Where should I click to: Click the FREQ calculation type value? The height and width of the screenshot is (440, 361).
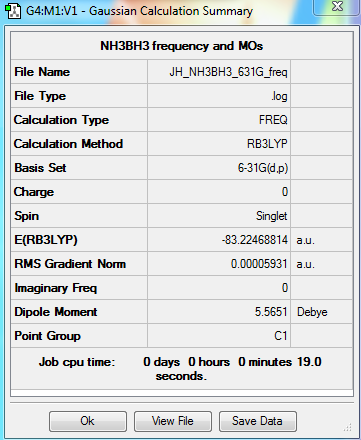point(273,120)
